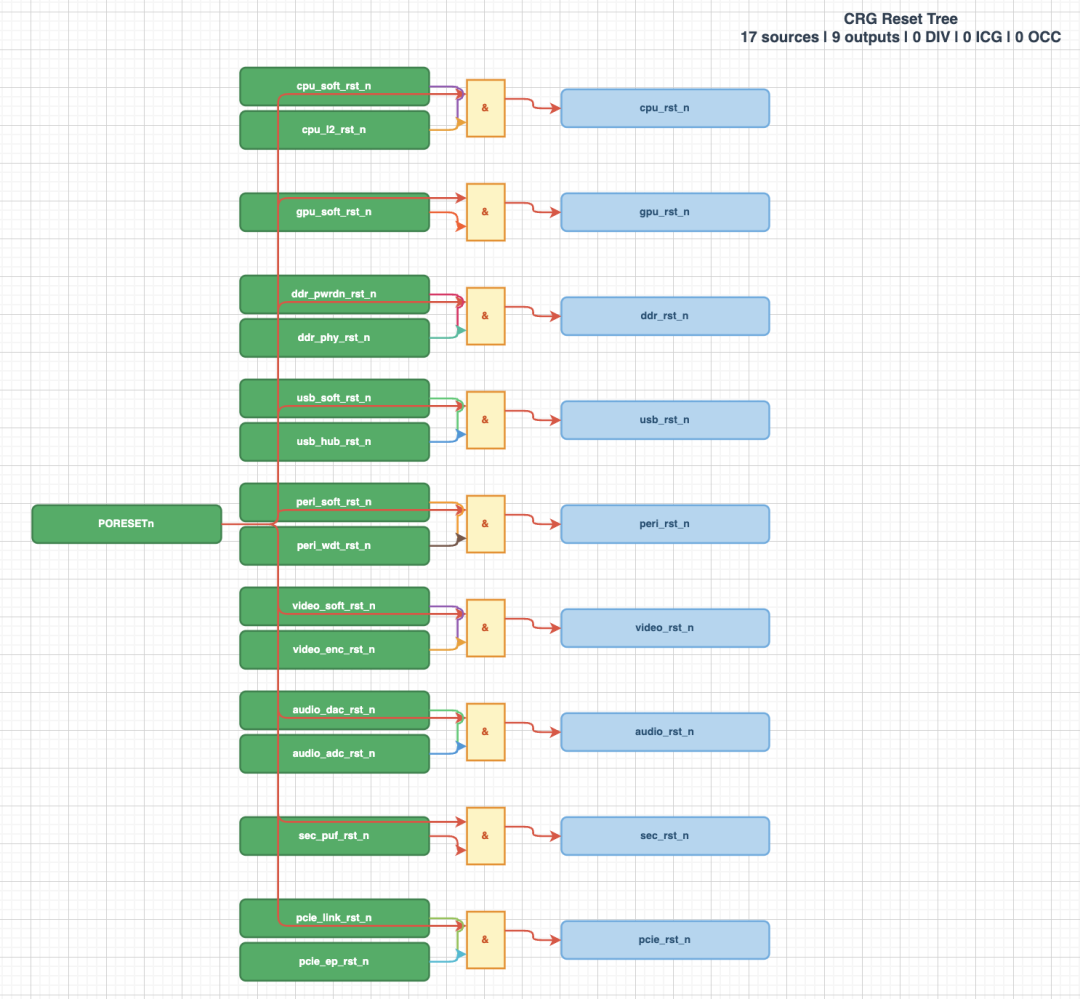Select the pcie_rst_n output block
This screenshot has width=1080, height=999.
pos(665,940)
